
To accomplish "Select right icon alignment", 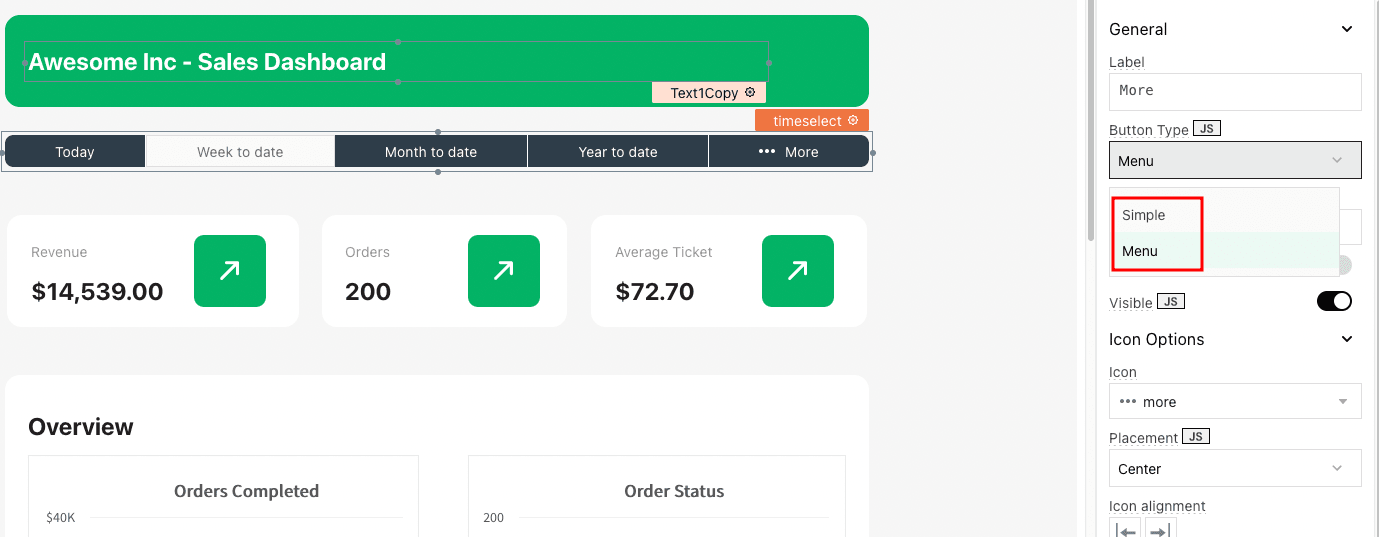I will tap(1160, 530).
